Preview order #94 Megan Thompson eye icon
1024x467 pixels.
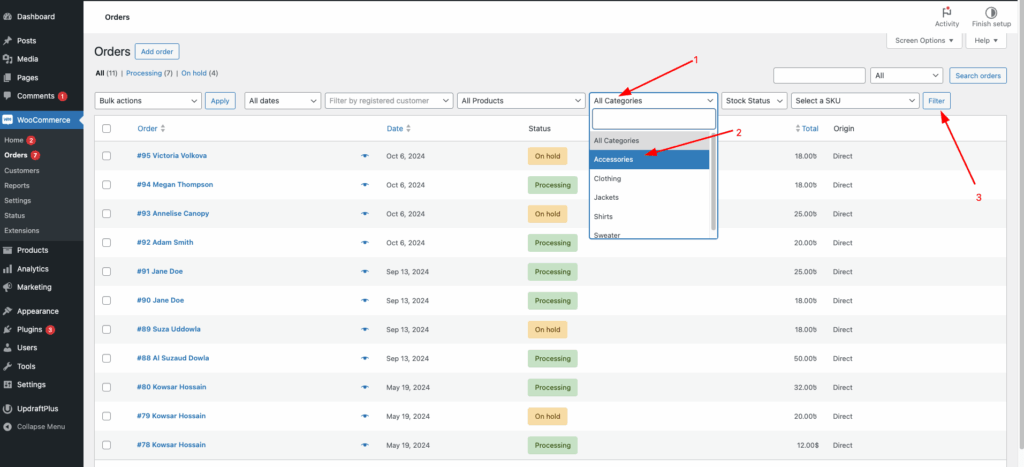[364, 185]
